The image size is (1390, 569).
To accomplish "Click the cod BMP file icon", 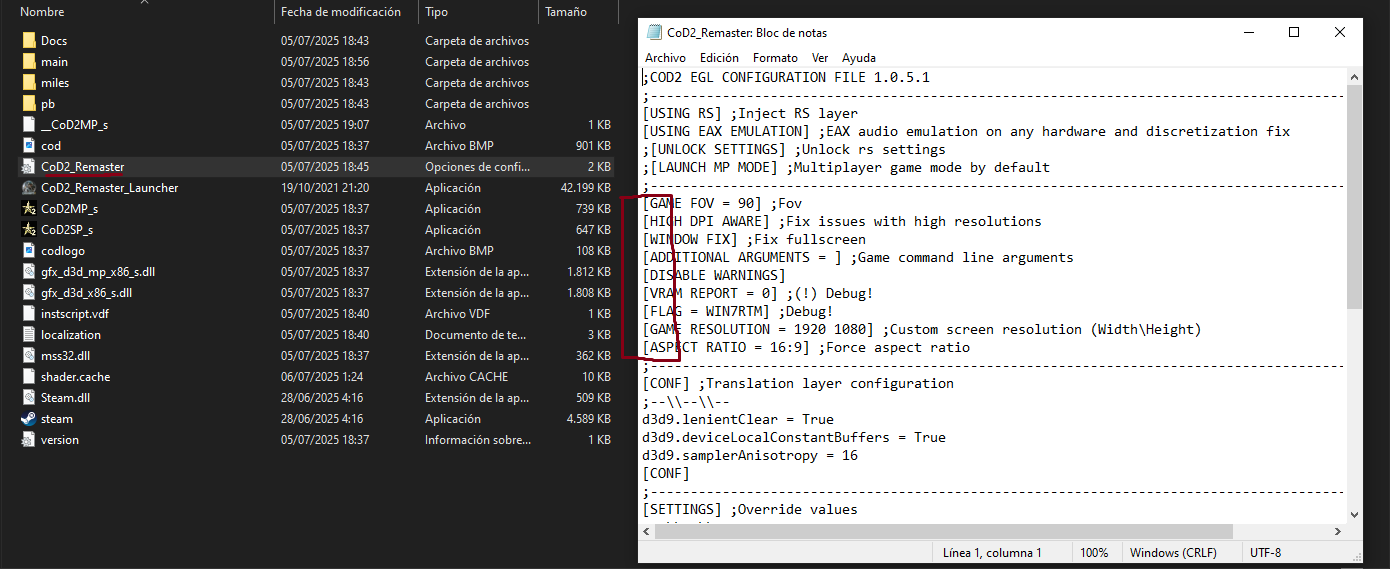I will pos(29,146).
